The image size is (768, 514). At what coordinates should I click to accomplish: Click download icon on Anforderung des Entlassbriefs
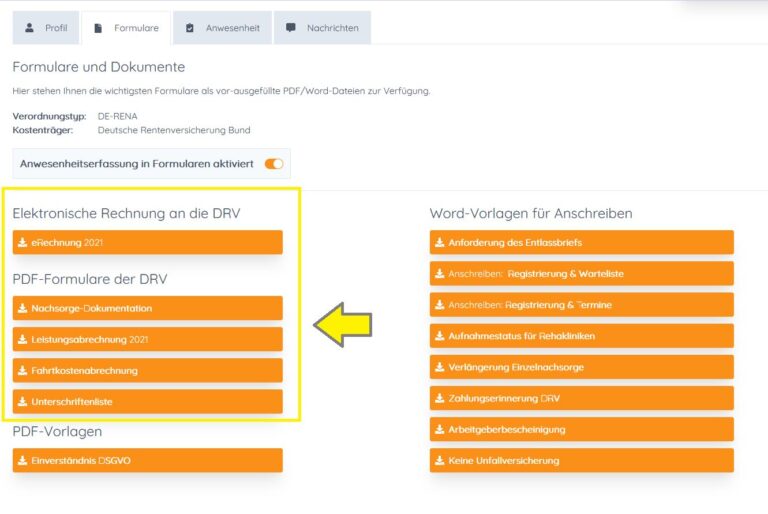coord(439,243)
